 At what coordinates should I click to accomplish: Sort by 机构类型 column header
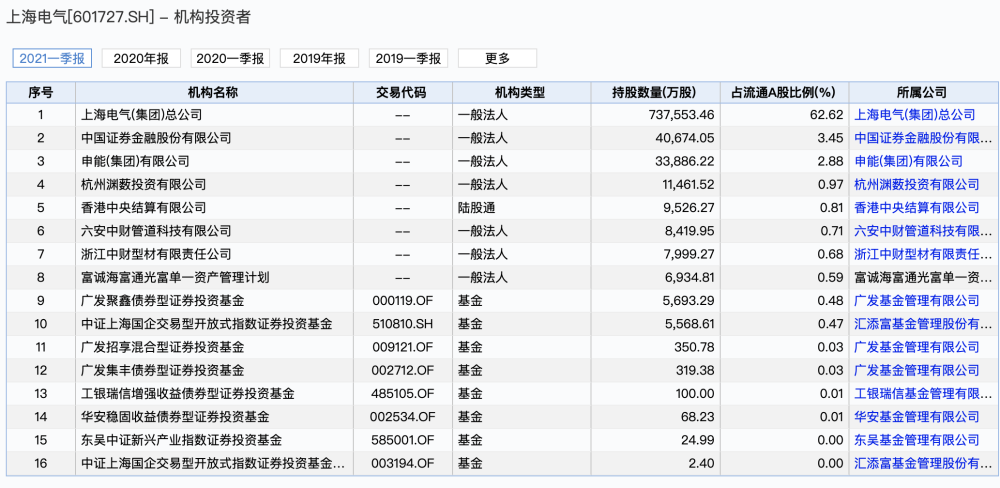(x=520, y=92)
